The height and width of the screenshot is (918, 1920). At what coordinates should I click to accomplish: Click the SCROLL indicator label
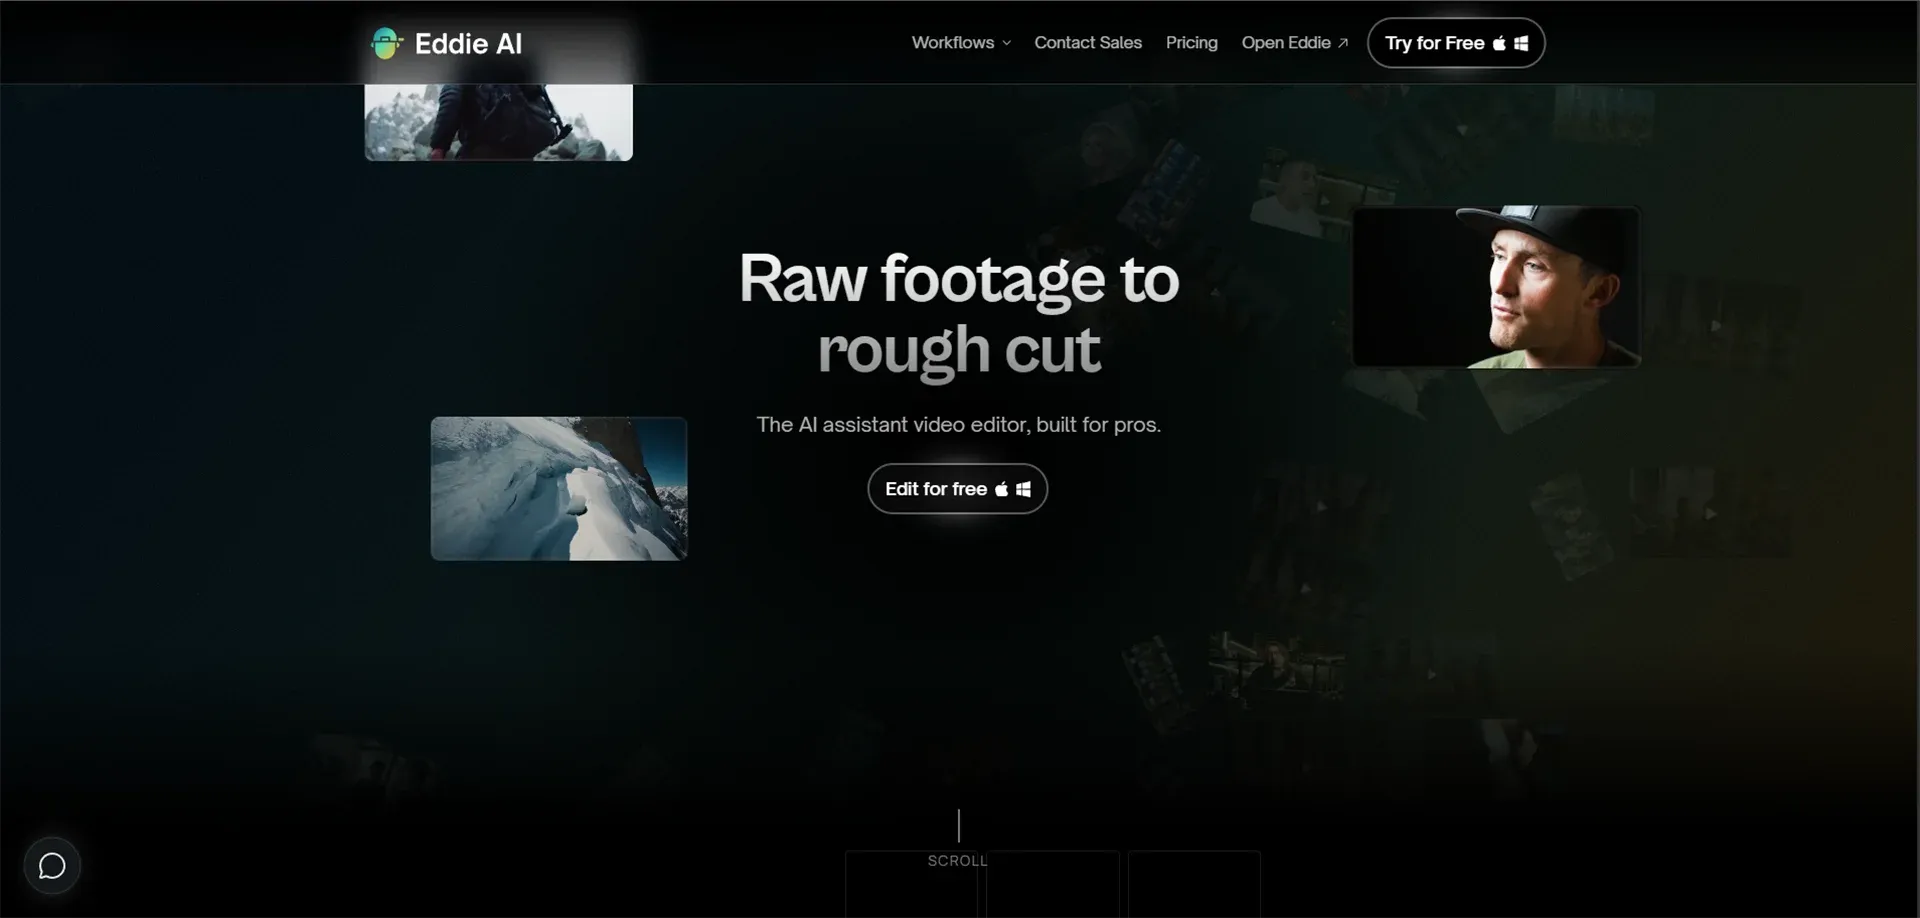[957, 860]
